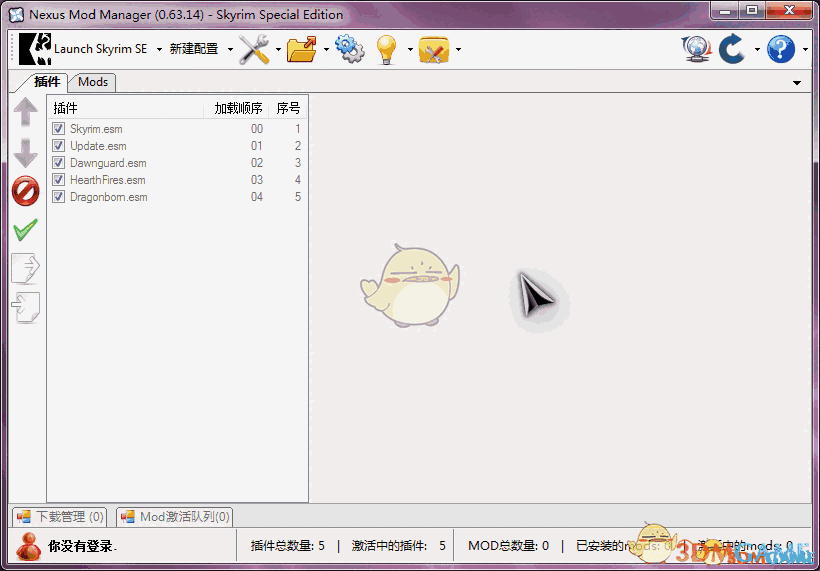Viewport: 820px width, 571px height.
Task: Select the Dawnguard.esm plugin row
Action: click(x=177, y=163)
